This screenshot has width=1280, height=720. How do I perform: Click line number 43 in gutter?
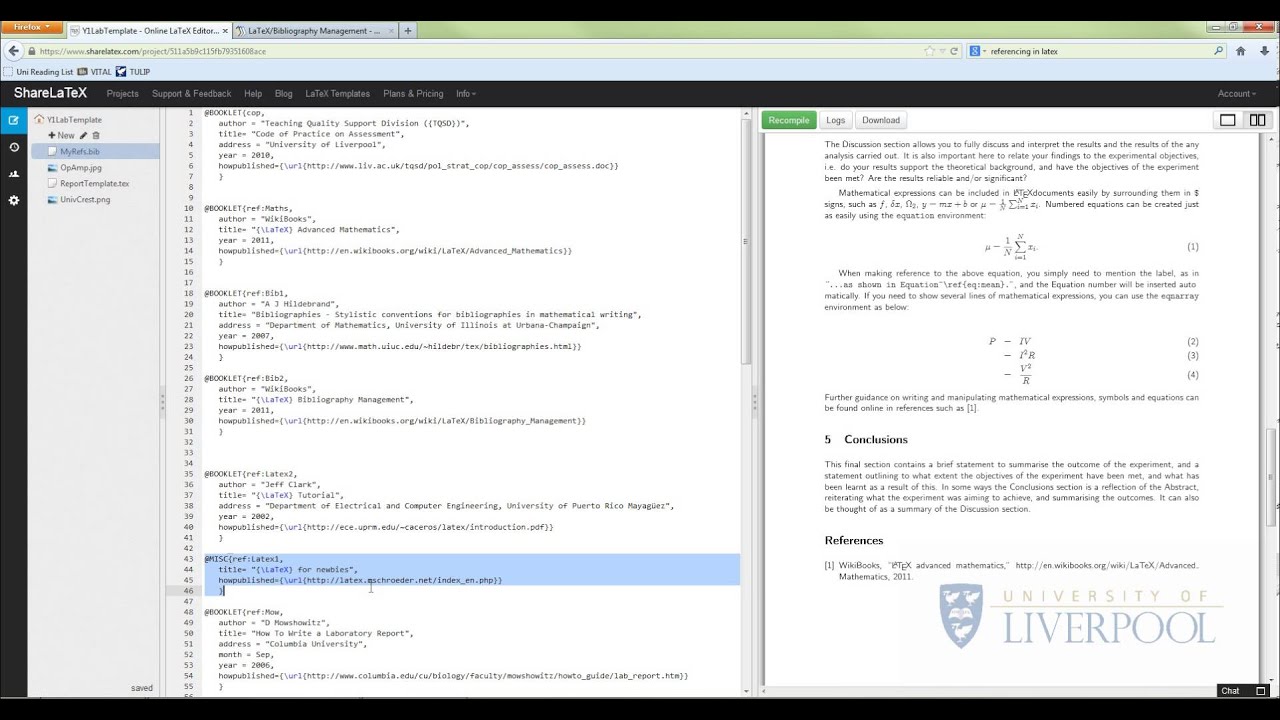tap(188, 559)
